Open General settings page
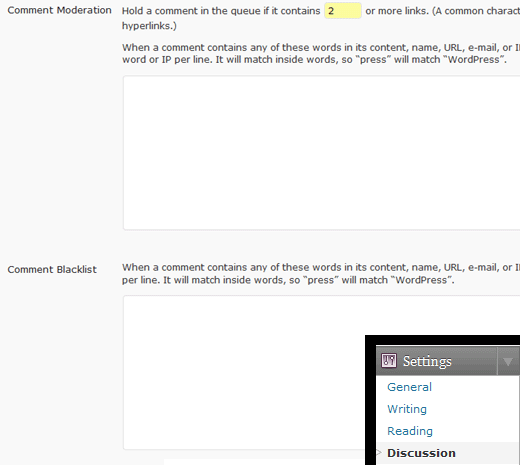The image size is (520, 465). (x=409, y=387)
